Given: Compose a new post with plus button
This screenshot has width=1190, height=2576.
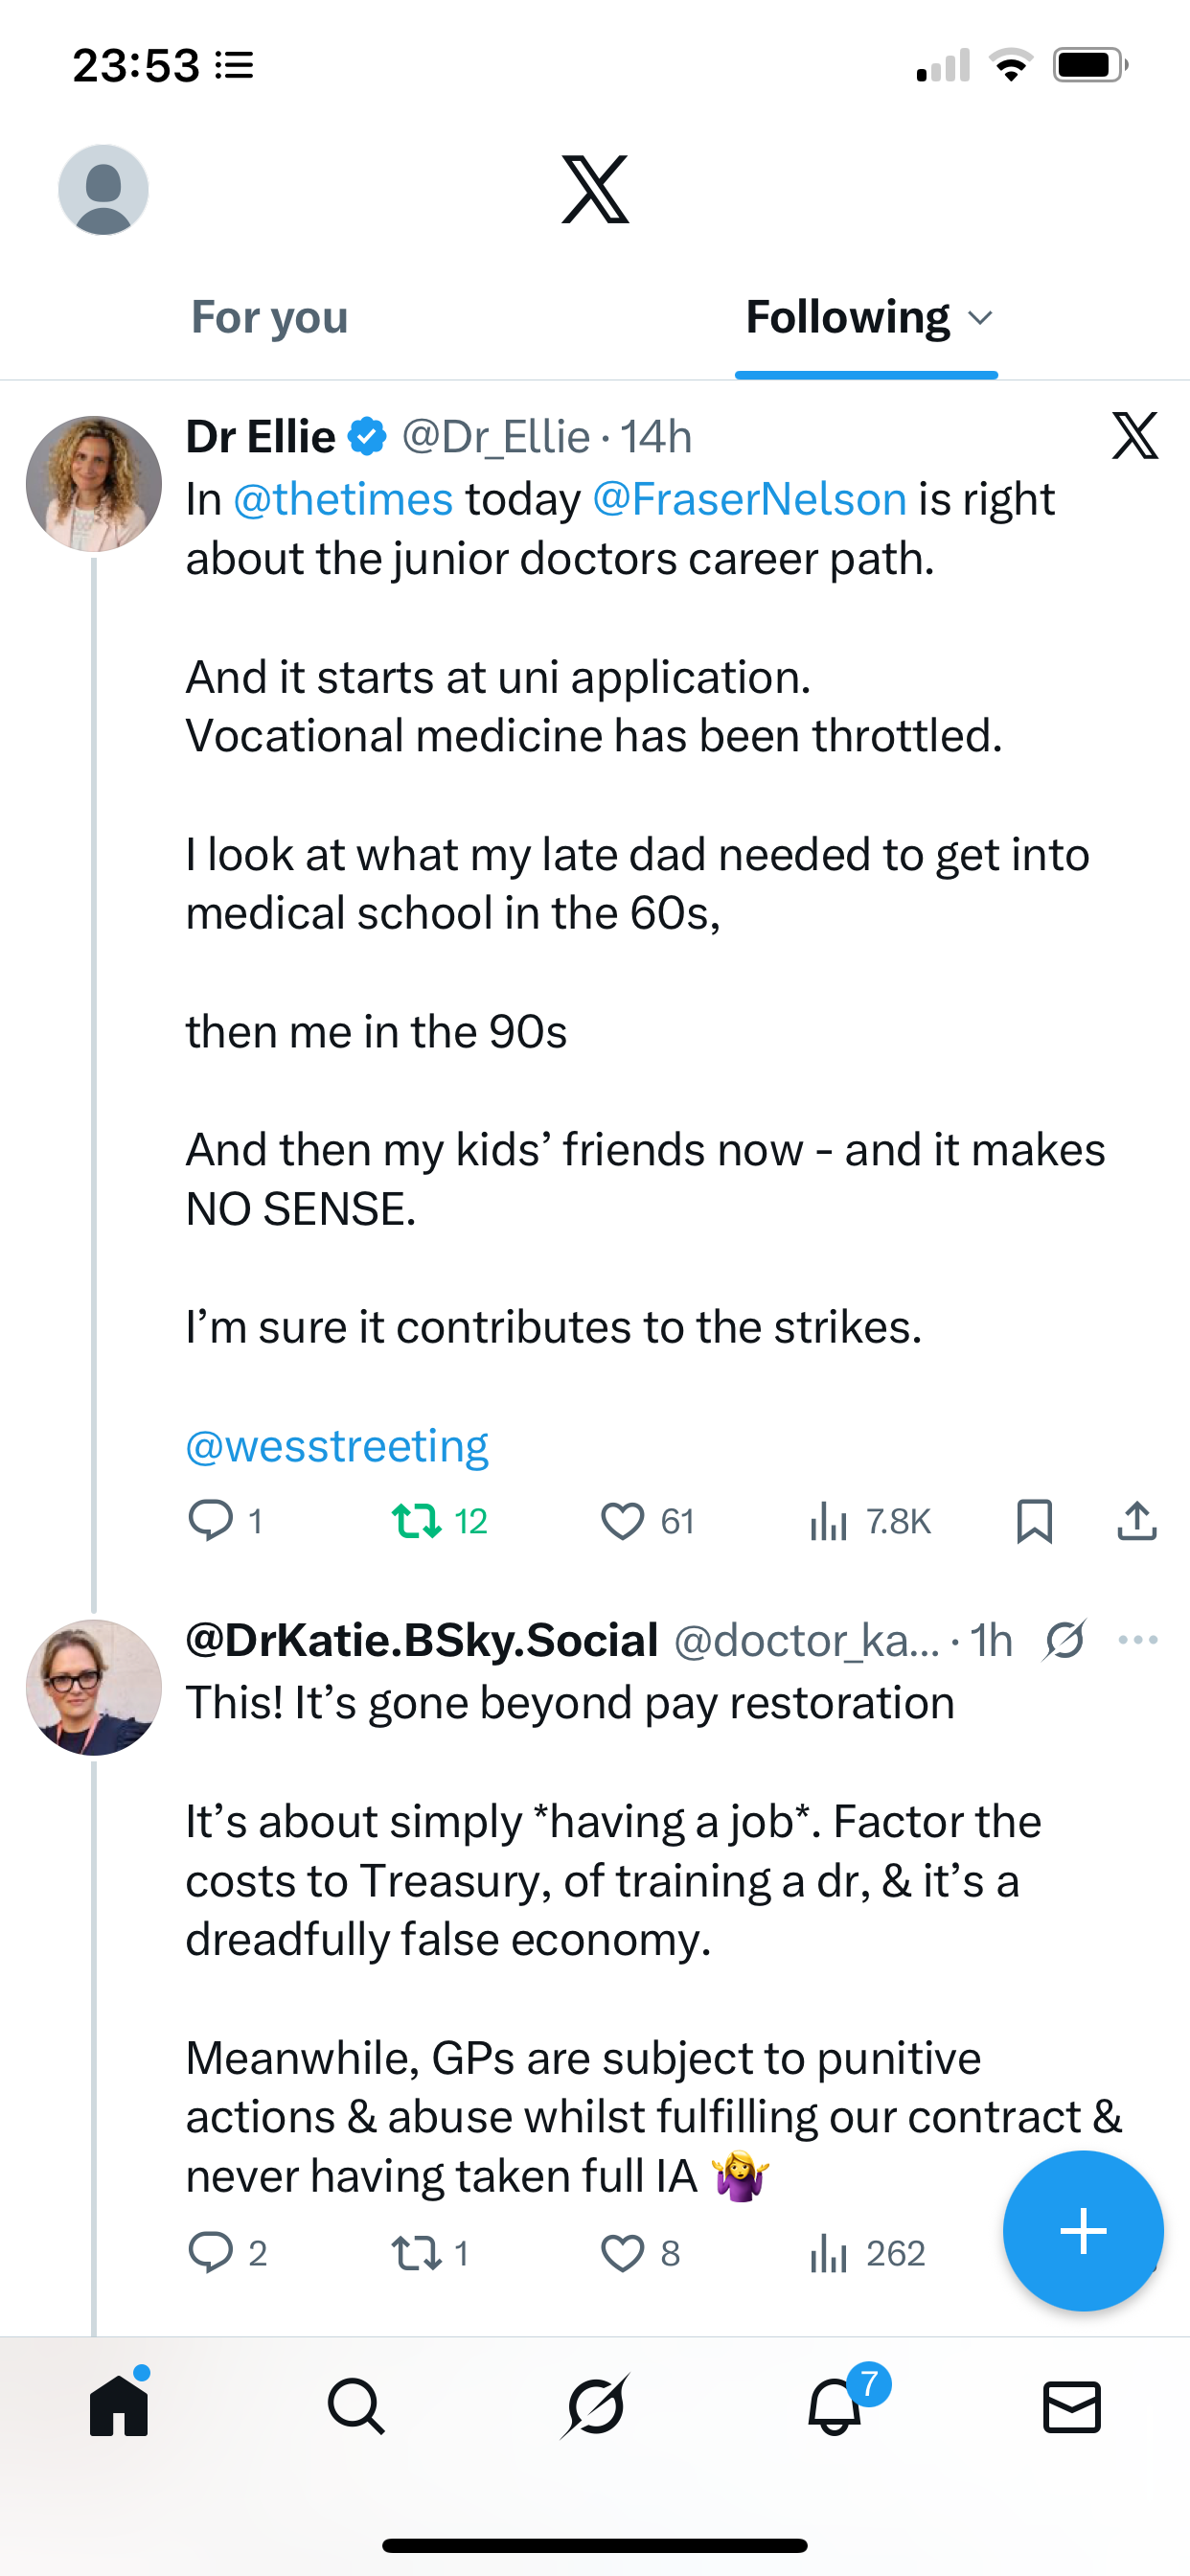Looking at the screenshot, I should [x=1083, y=2230].
